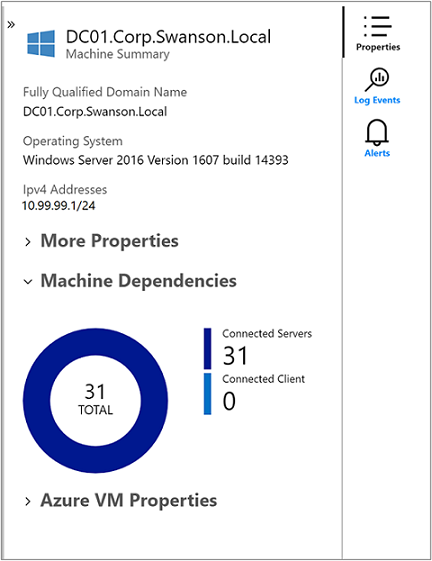Expand the Azure VM Properties chevron
The height and width of the screenshot is (561, 432).
[28, 502]
